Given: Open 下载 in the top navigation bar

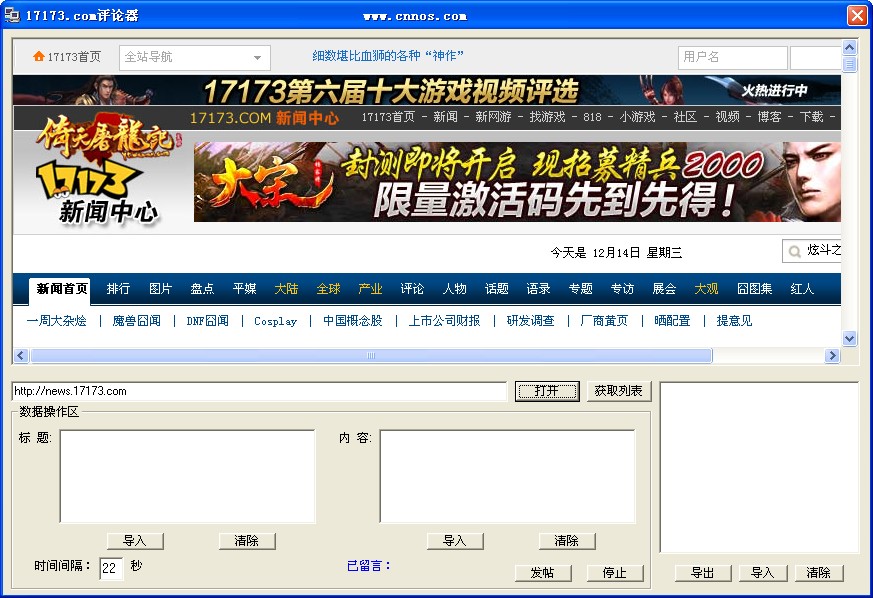Looking at the screenshot, I should click(x=811, y=117).
